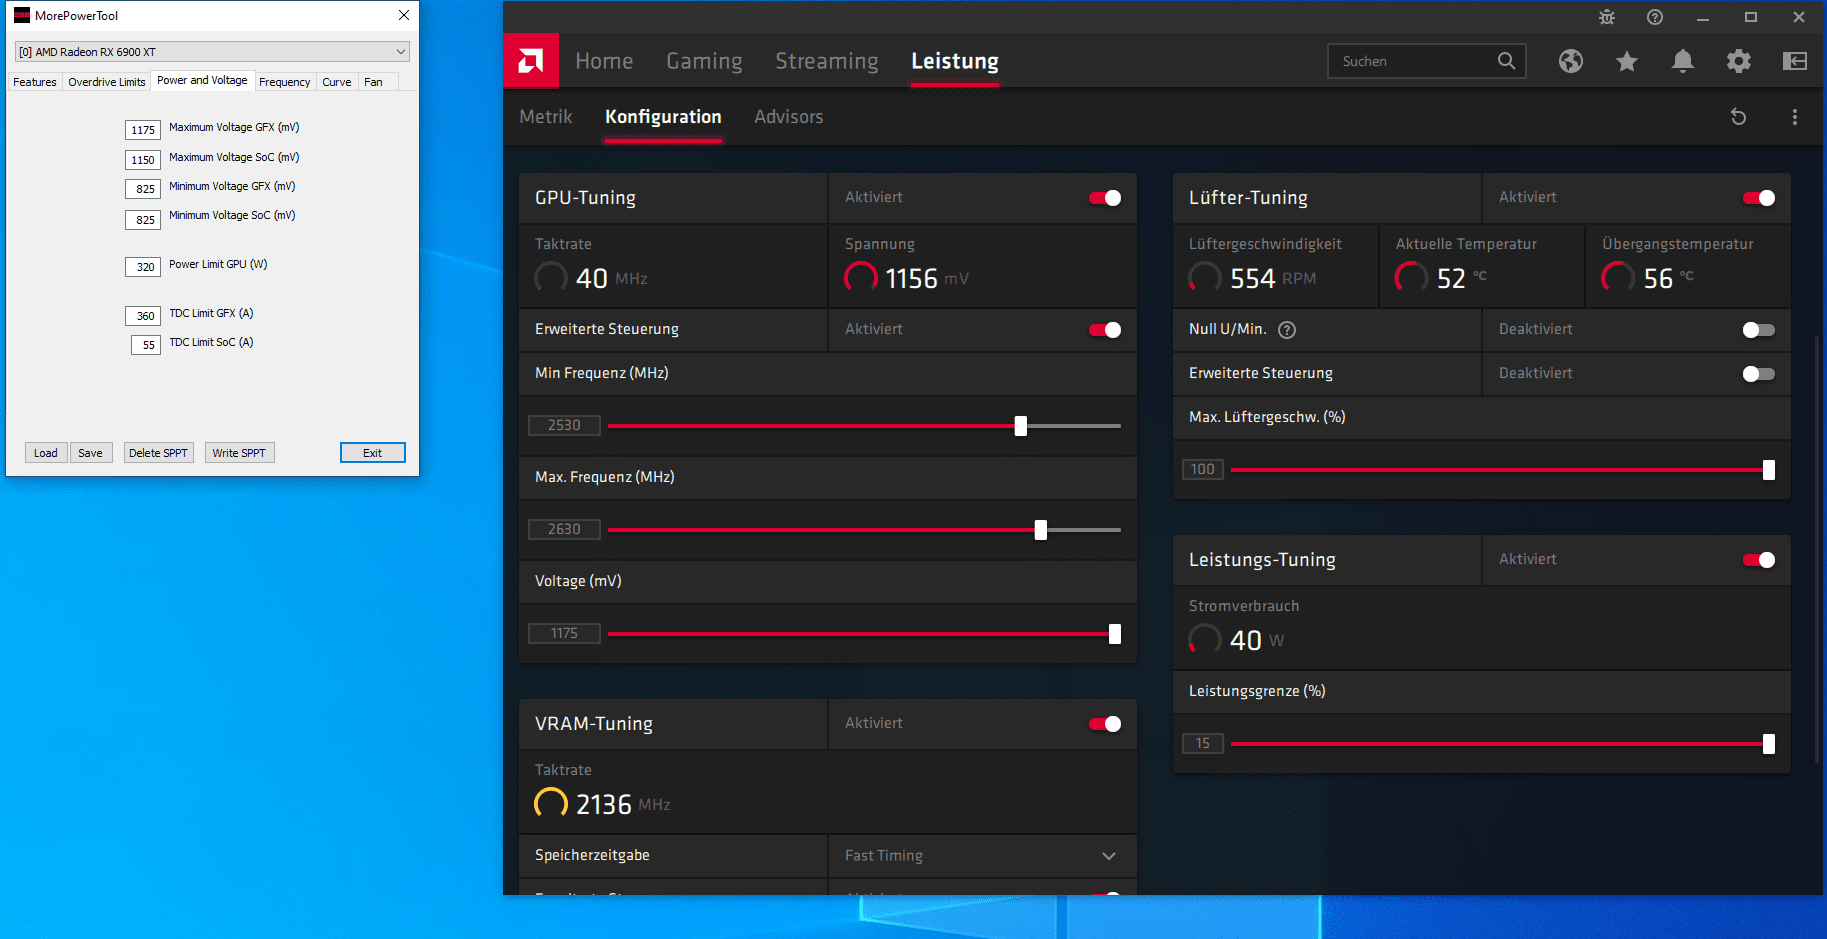The width and height of the screenshot is (1827, 939).
Task: Click the help icon next to Null U/Min.
Action: point(1288,330)
